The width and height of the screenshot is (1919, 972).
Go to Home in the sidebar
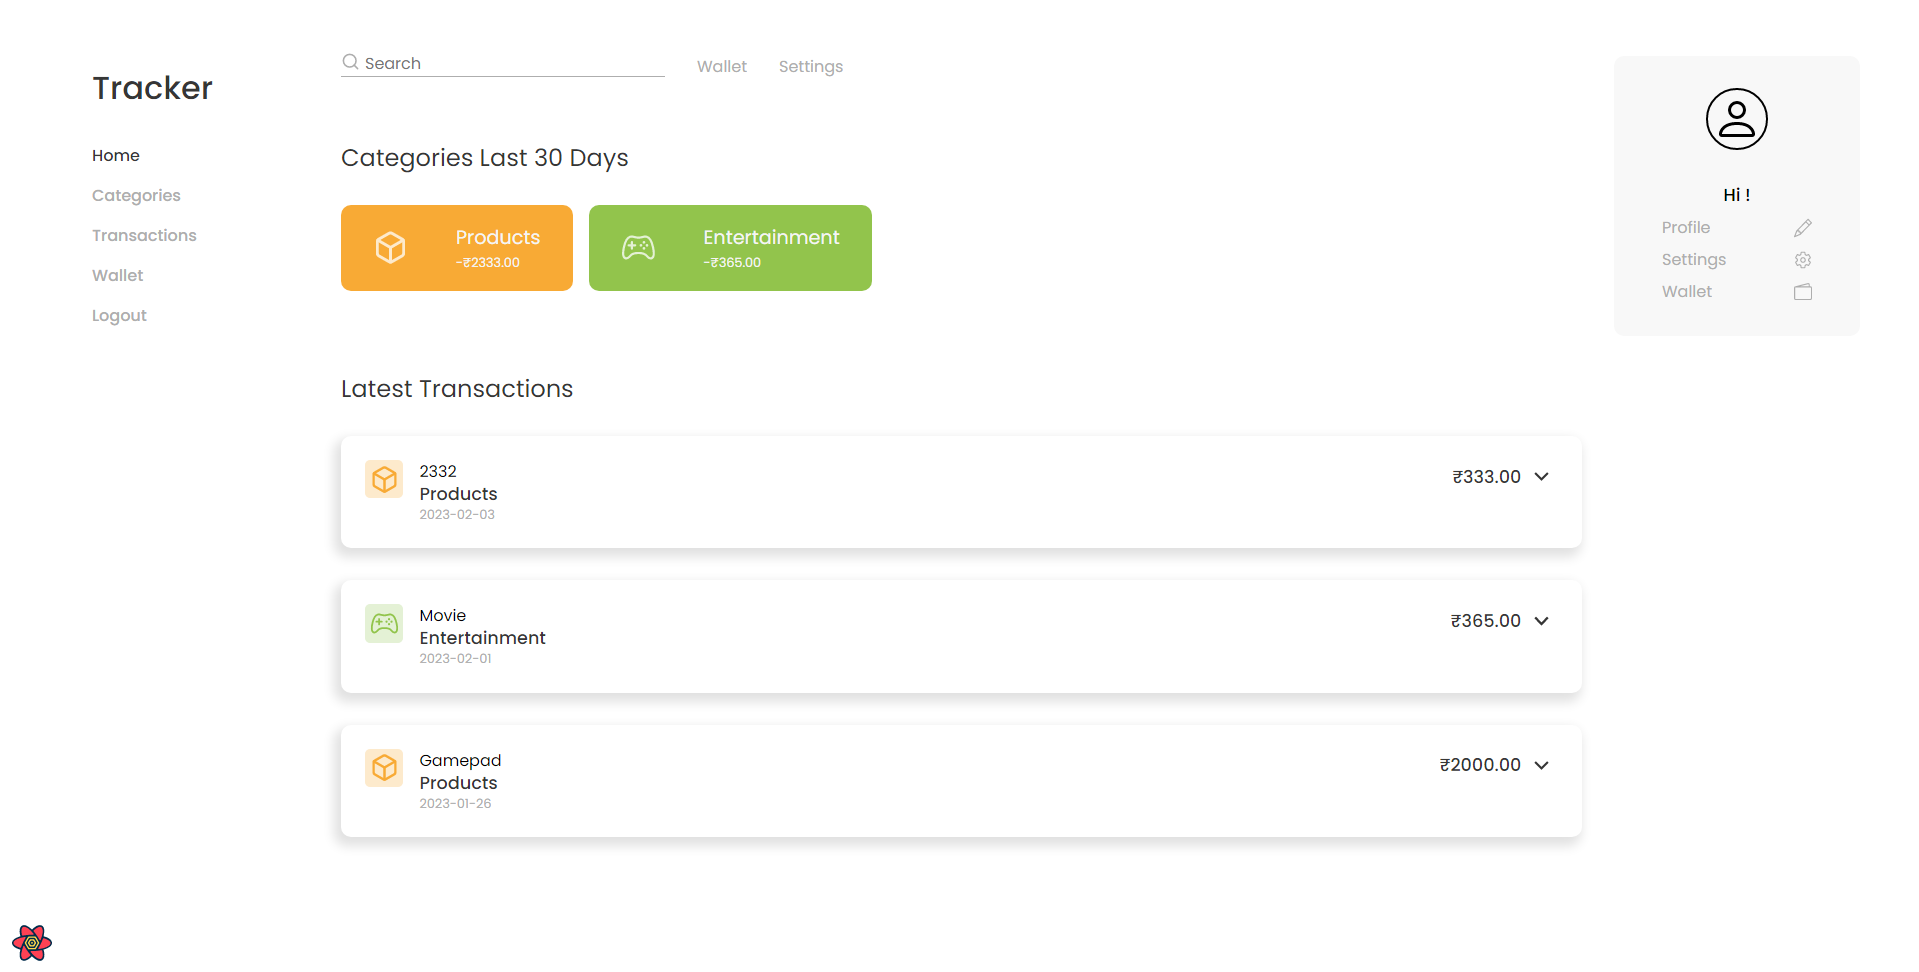116,155
